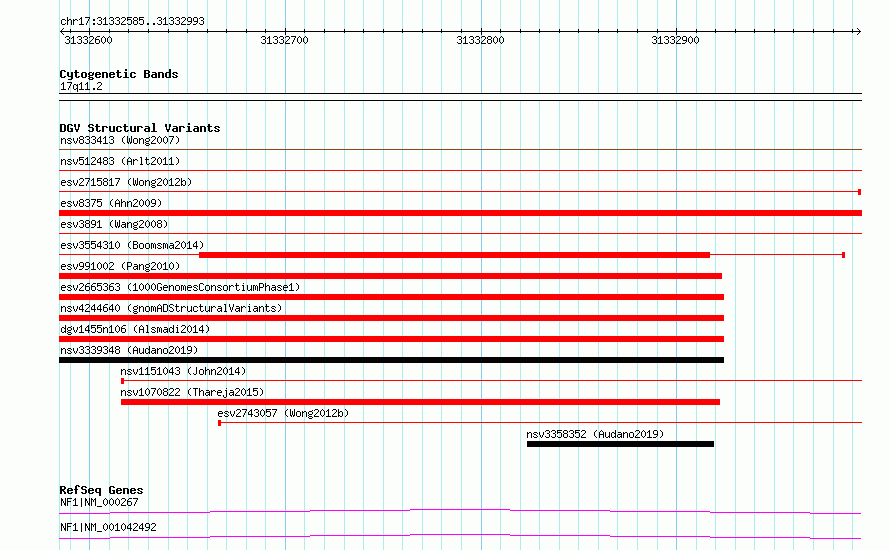
Task: Click the red esv991002 Pang2010 bar
Action: pos(391,276)
